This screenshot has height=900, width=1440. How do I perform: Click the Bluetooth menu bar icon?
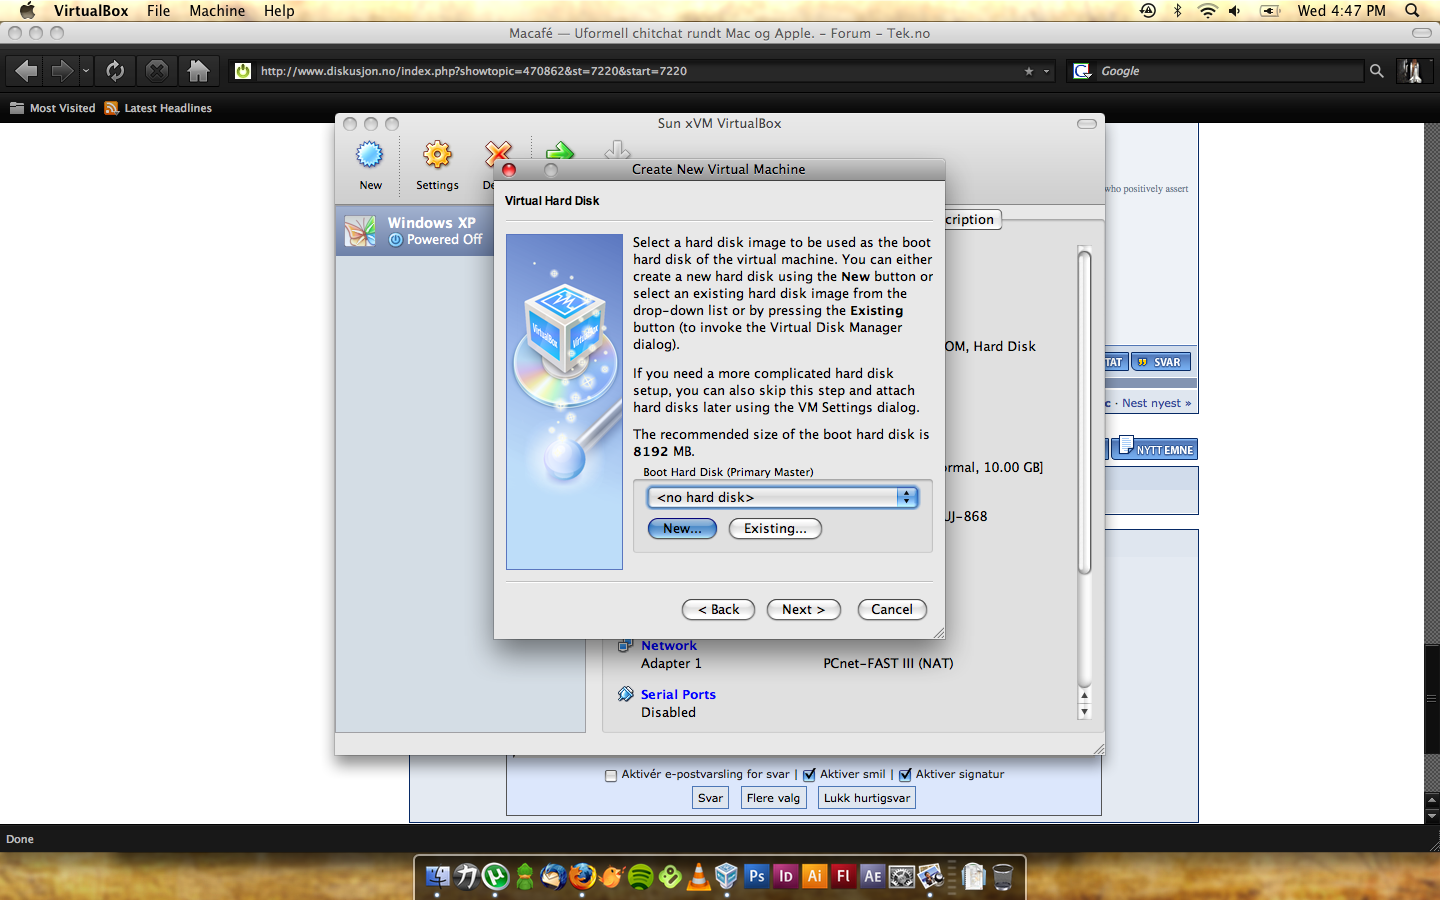click(x=1177, y=11)
